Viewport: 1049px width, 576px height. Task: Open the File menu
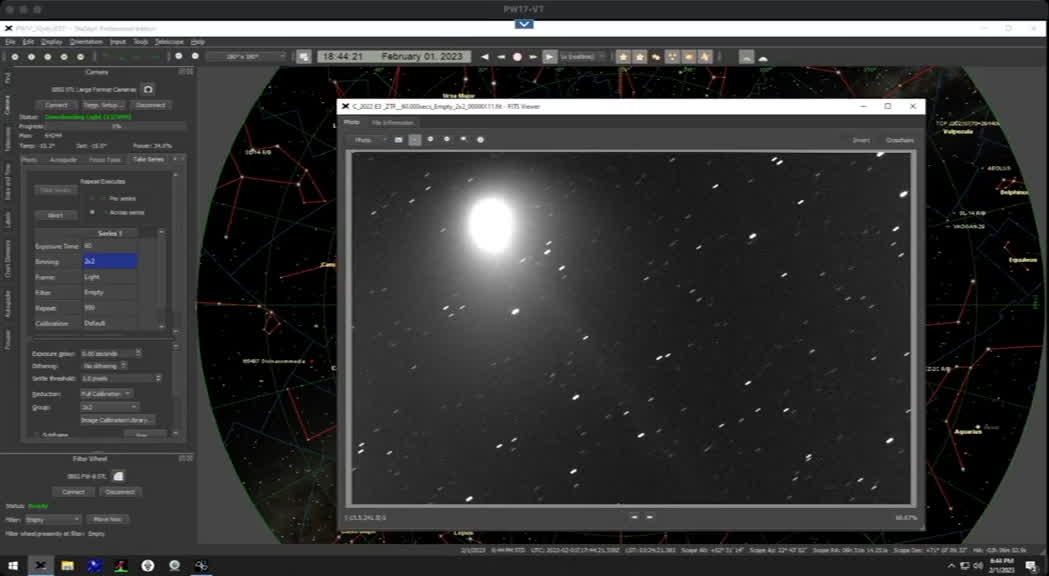10,41
